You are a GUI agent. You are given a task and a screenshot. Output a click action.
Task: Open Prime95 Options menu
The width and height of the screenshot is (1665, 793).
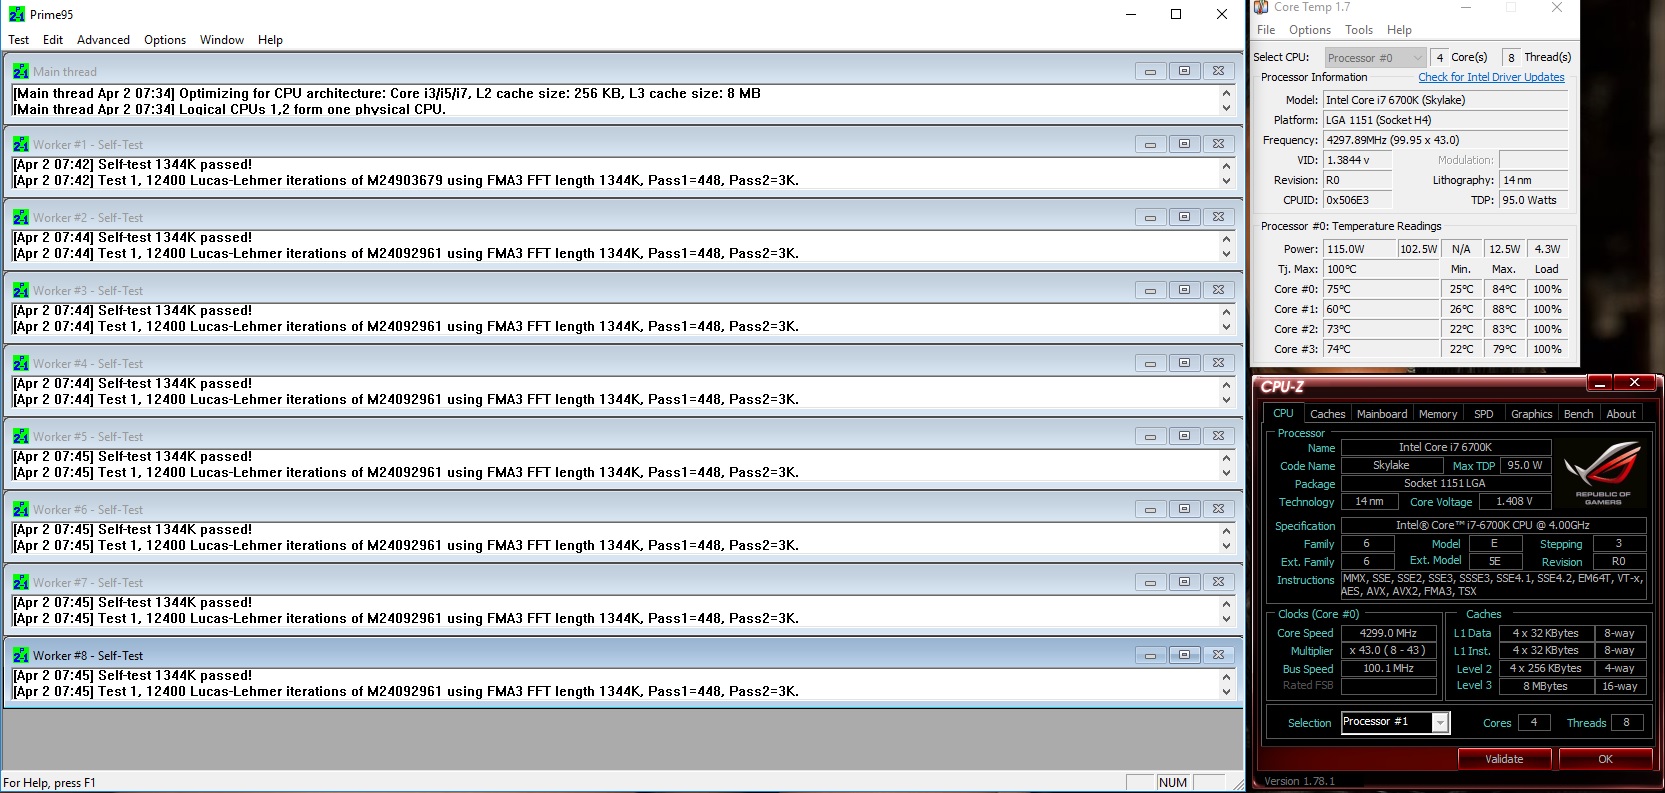click(x=165, y=40)
